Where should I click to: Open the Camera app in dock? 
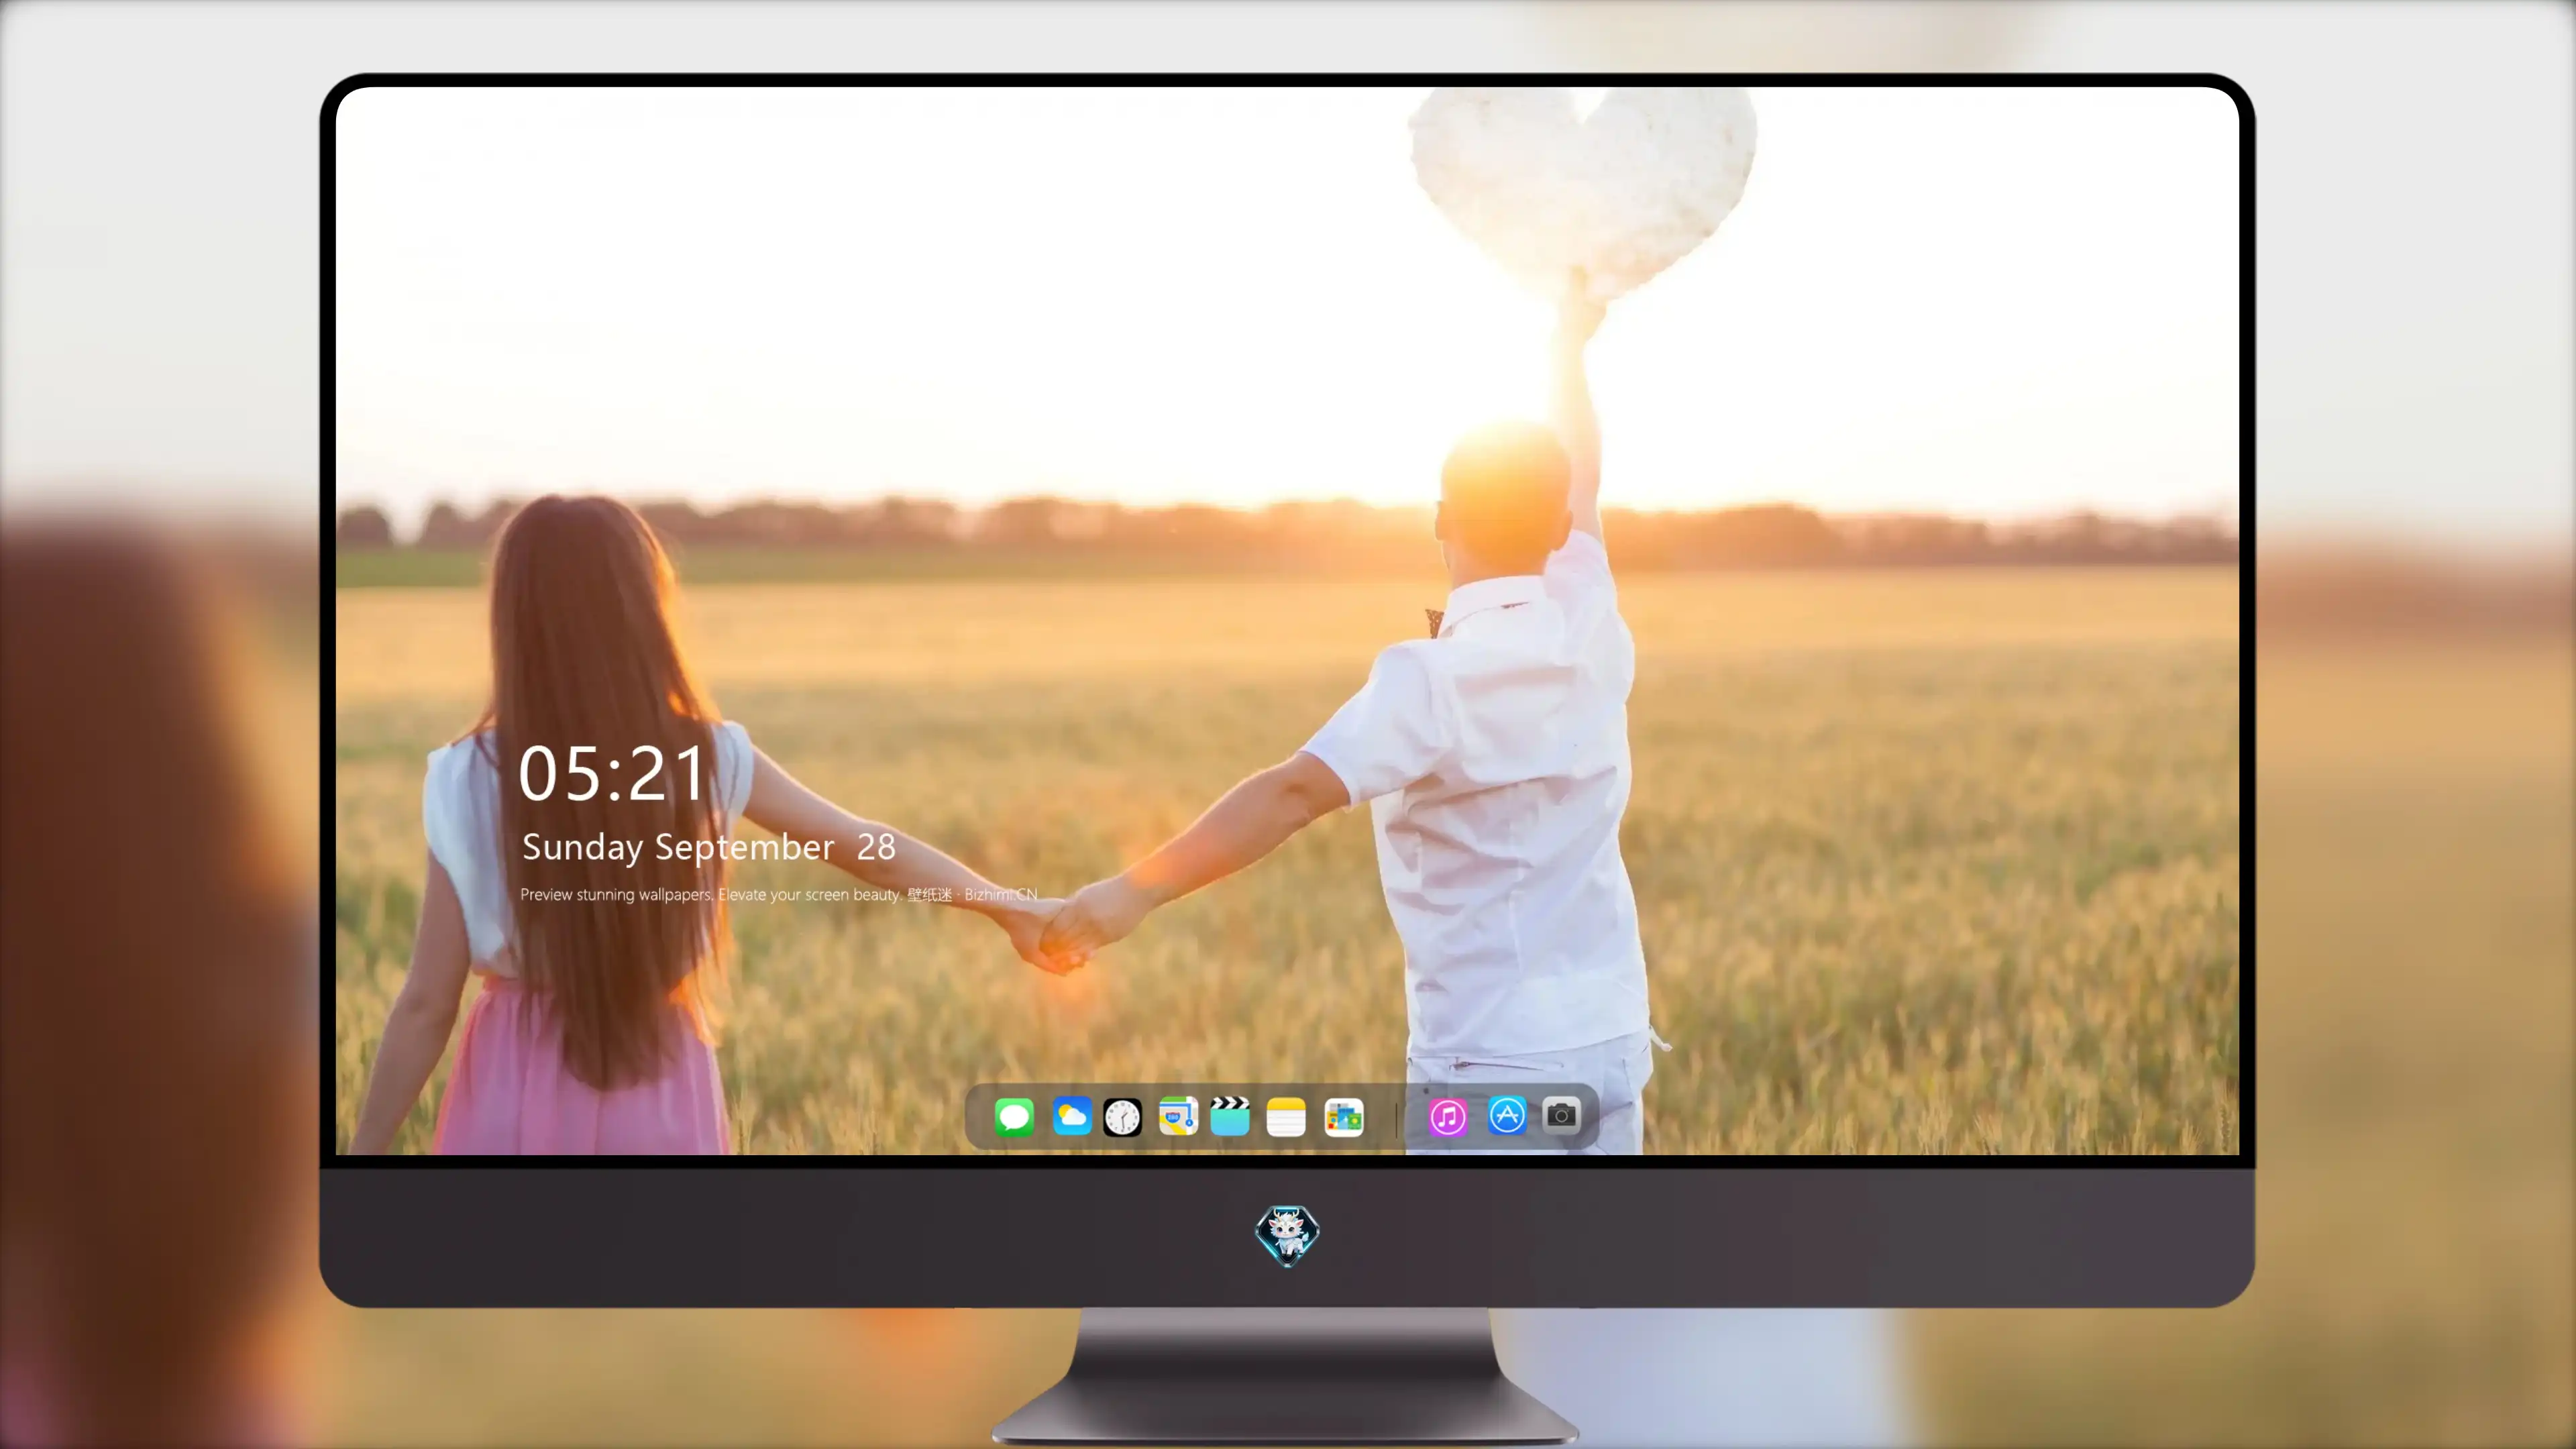[x=1561, y=1115]
